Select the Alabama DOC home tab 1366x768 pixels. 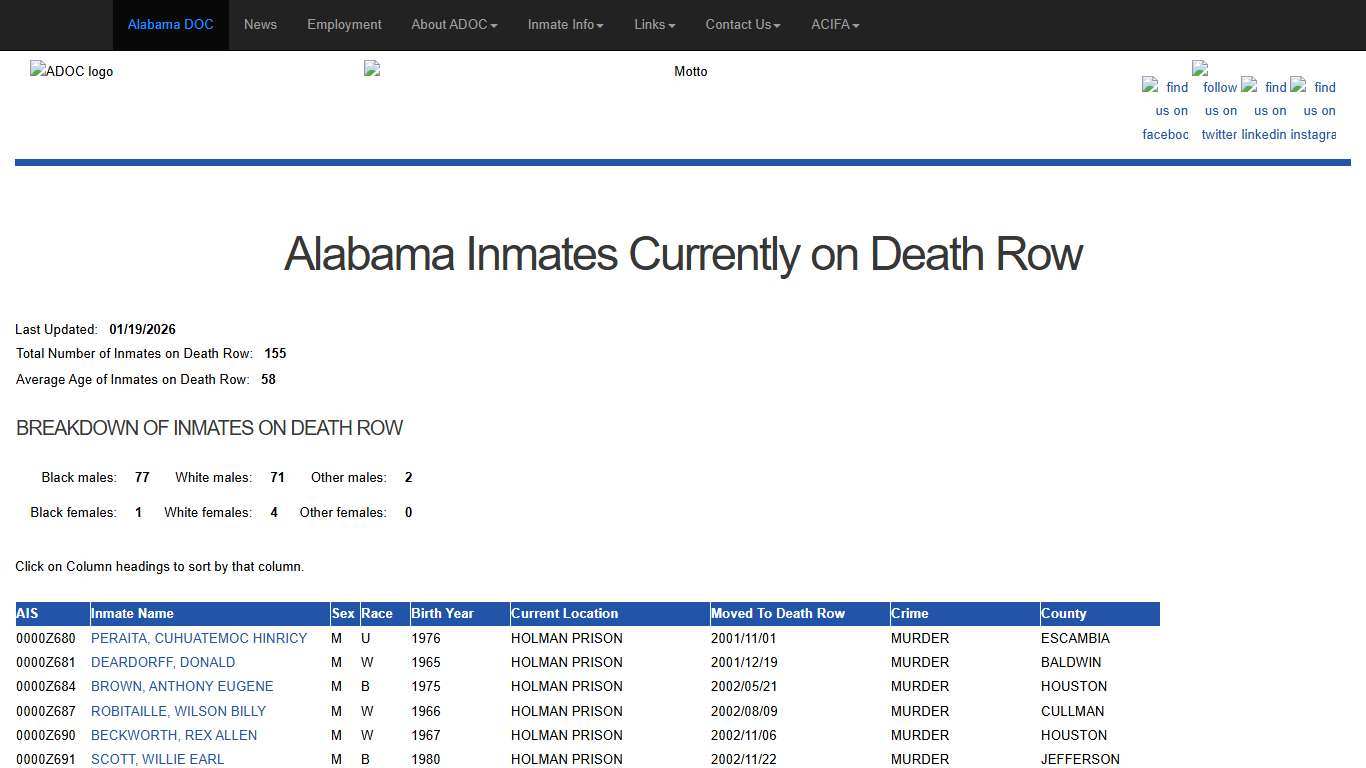tap(170, 25)
